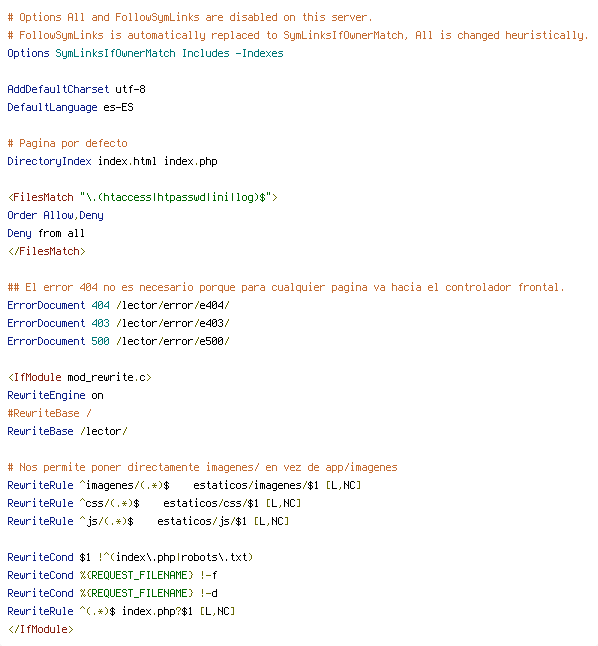The height and width of the screenshot is (646, 598).
Task: Click the DefaultLanguage es-ES line
Action: click(x=70, y=108)
